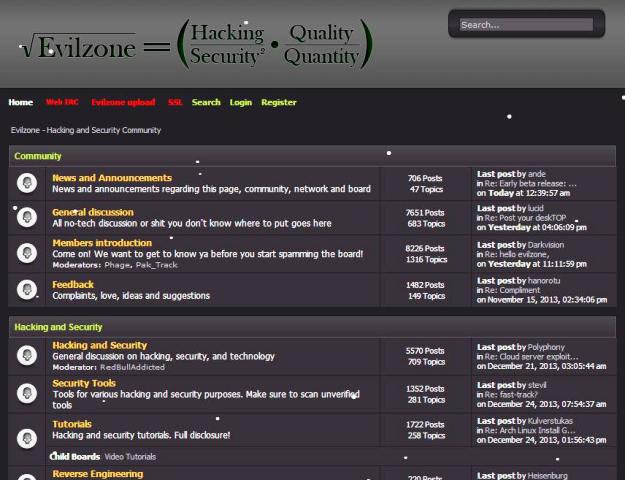Open the Tutorials board

click(72, 424)
